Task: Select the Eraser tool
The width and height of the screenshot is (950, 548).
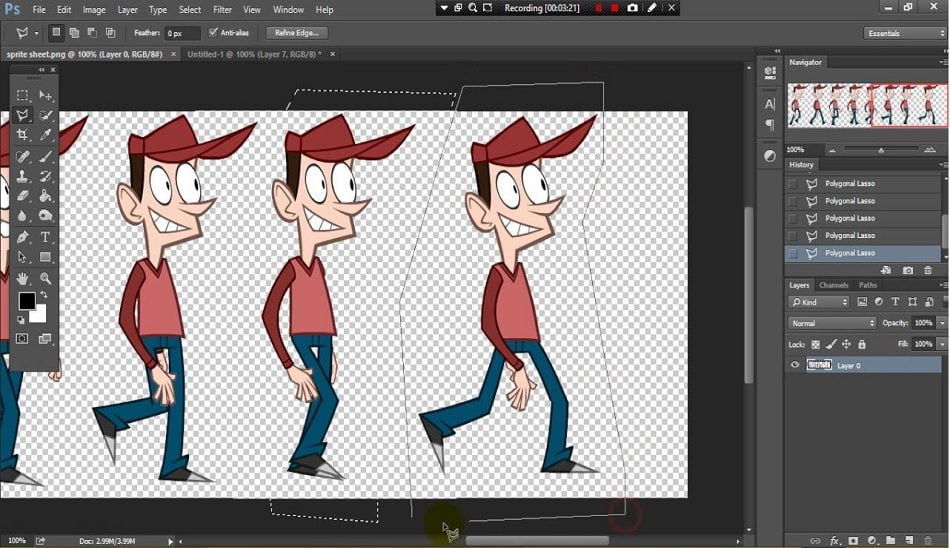Action: coord(22,196)
